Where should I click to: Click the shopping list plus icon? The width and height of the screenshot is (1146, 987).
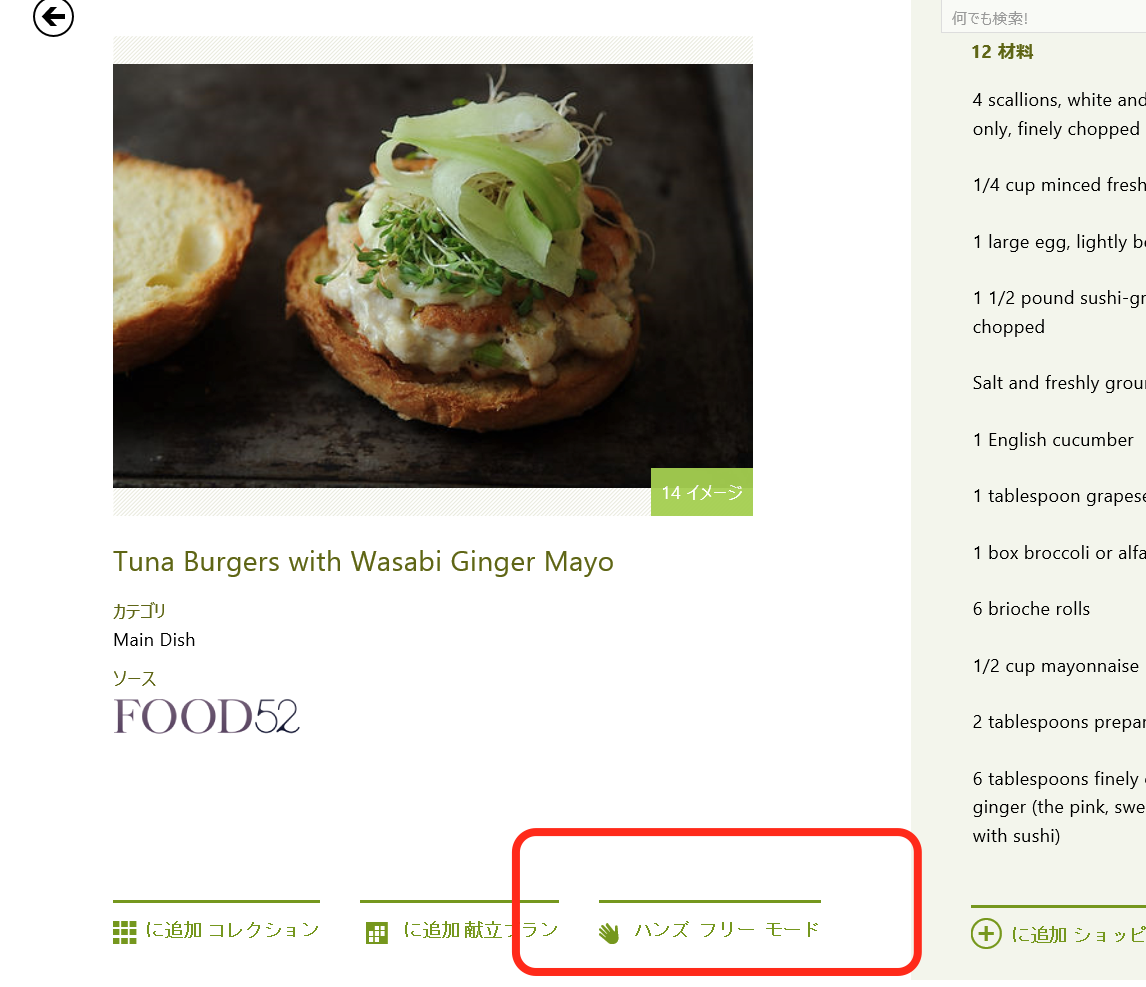(986, 934)
